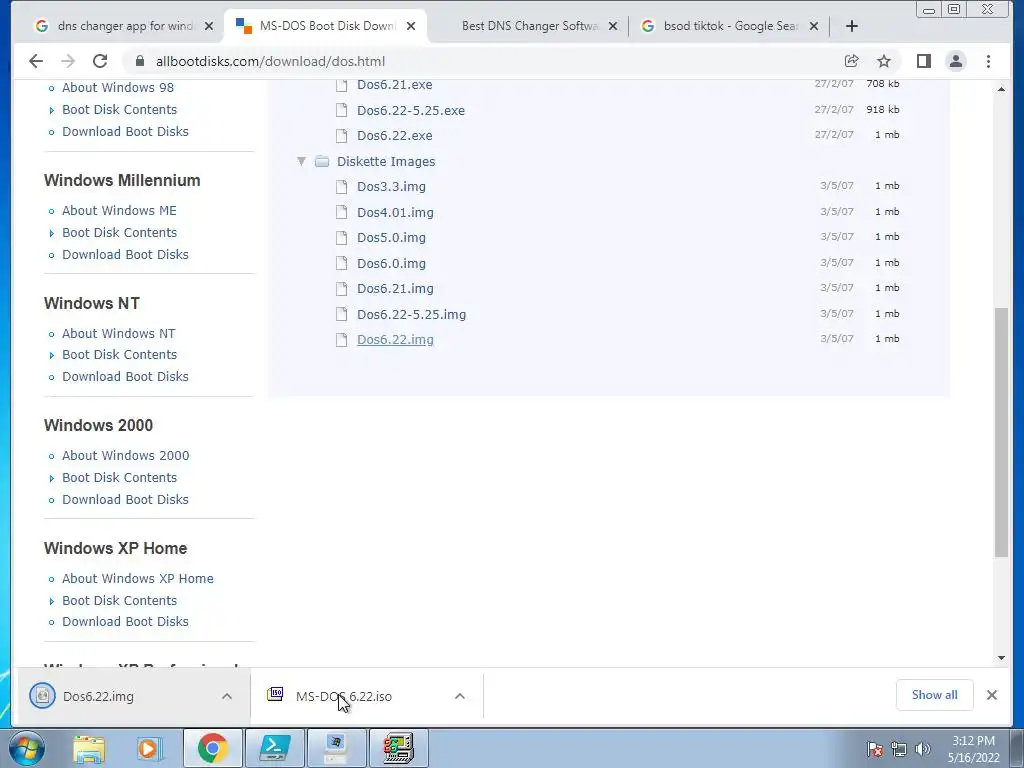This screenshot has height=768, width=1024.
Task: Click file icon beside Dos3.3.img
Action: 341,187
